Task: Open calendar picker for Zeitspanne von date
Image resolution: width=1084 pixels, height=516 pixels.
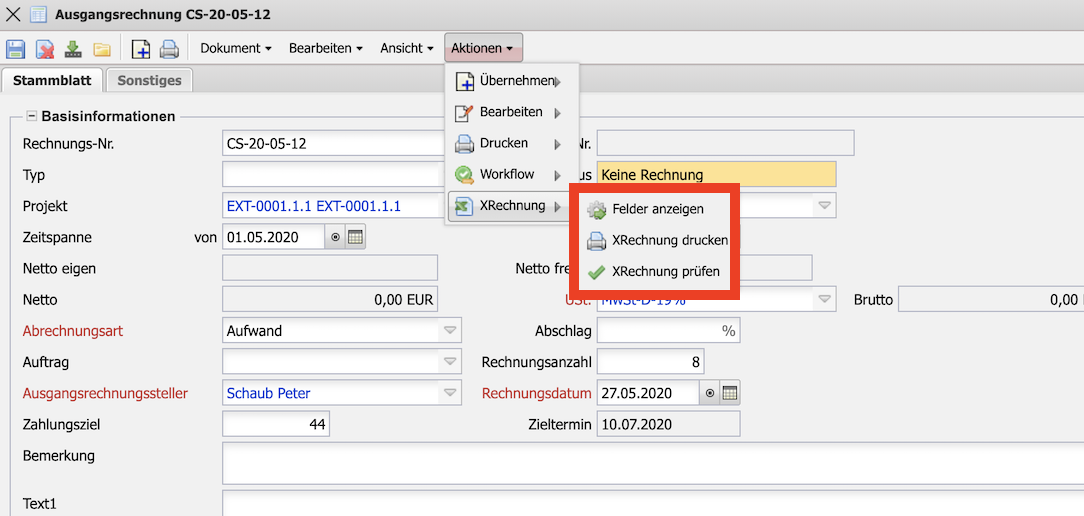Action: pos(356,238)
